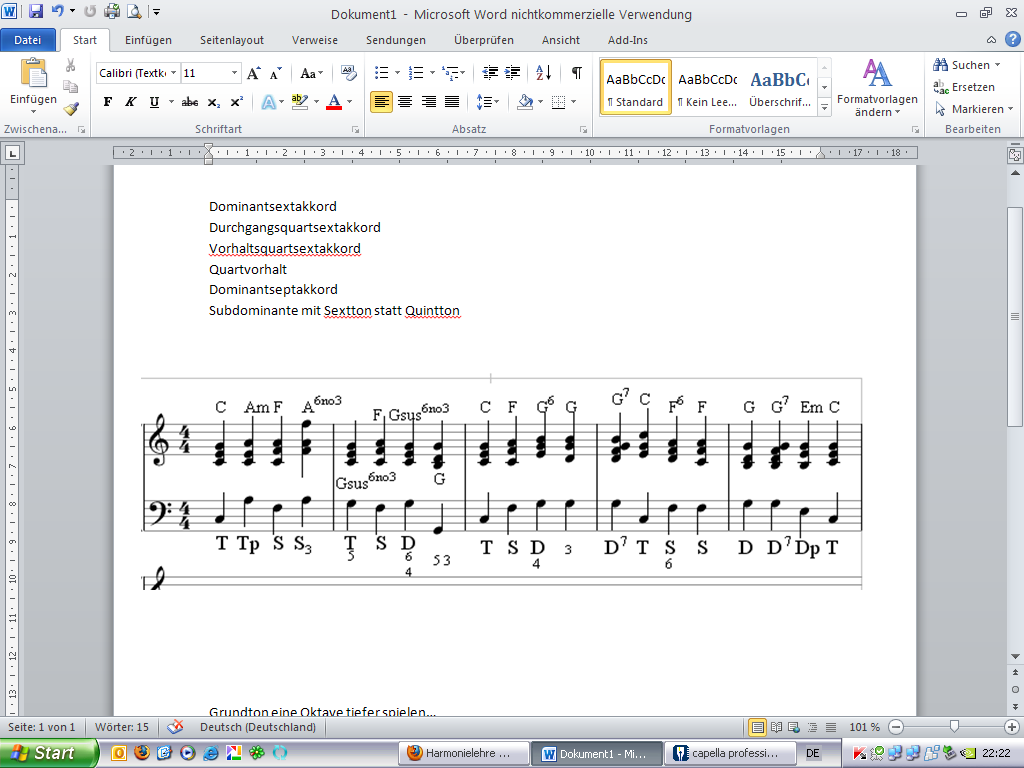Click the vertical scrollbar thumb
Image resolution: width=1024 pixels, height=768 pixels.
pyautogui.click(x=1015, y=317)
